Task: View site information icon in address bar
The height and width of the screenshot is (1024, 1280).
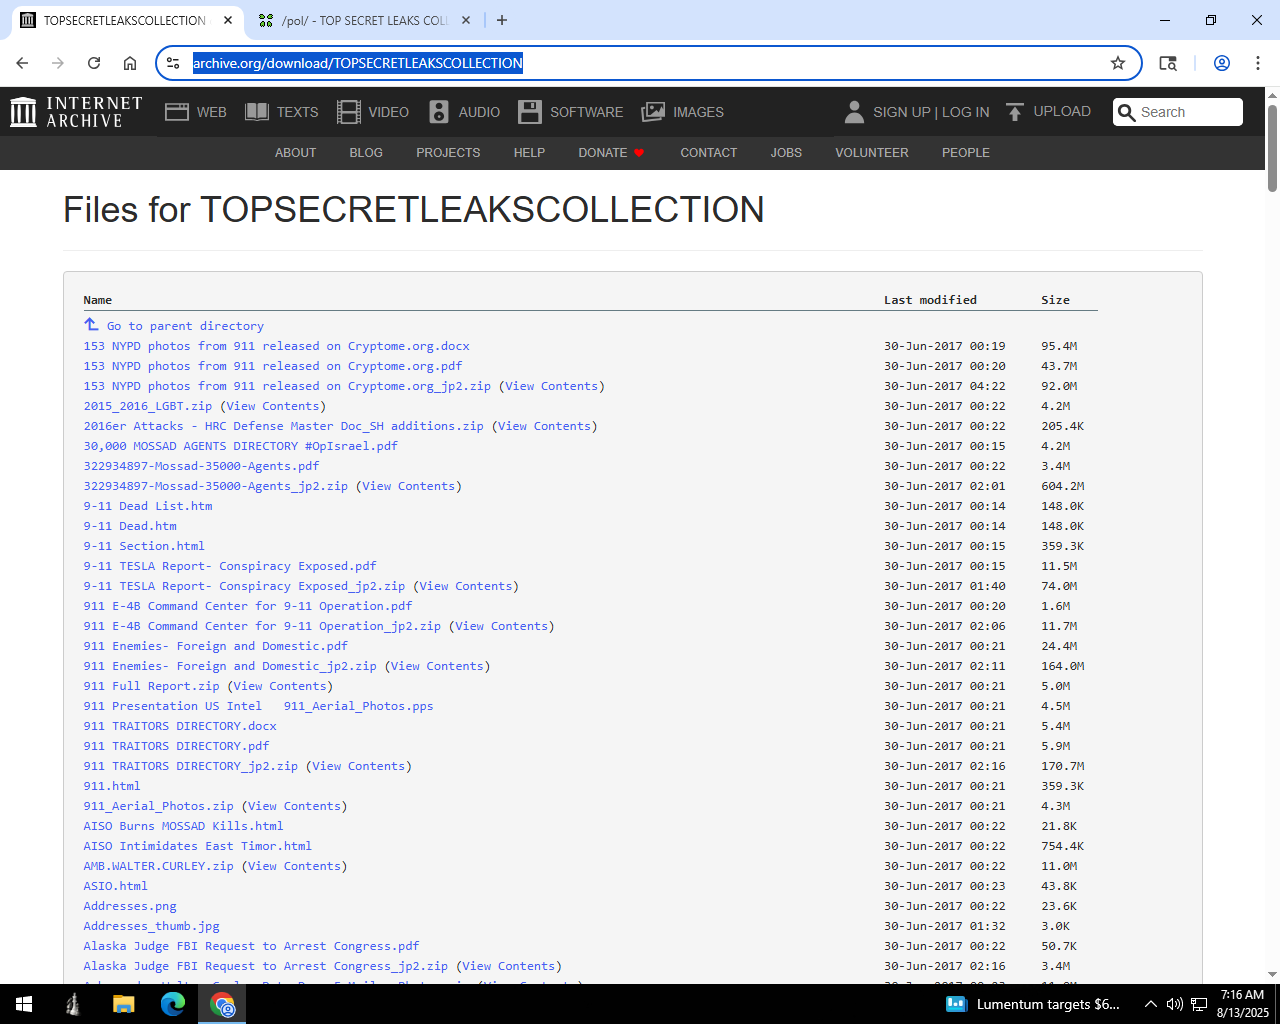Action: pyautogui.click(x=173, y=63)
